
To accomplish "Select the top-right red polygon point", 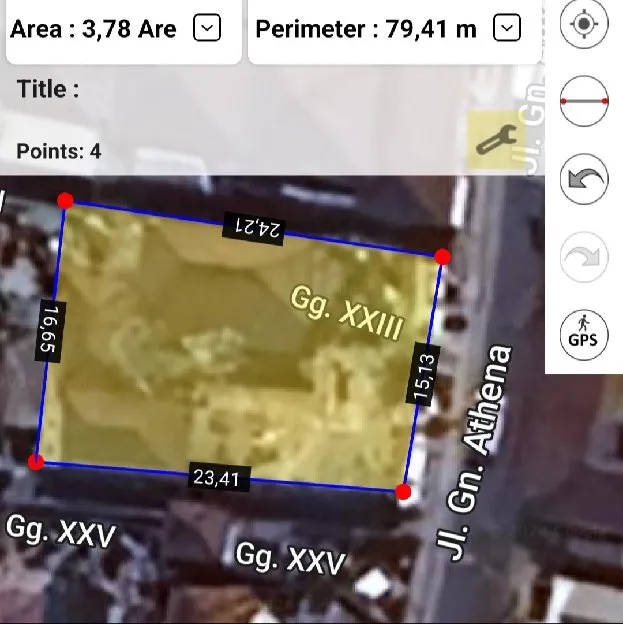I will 443,257.
